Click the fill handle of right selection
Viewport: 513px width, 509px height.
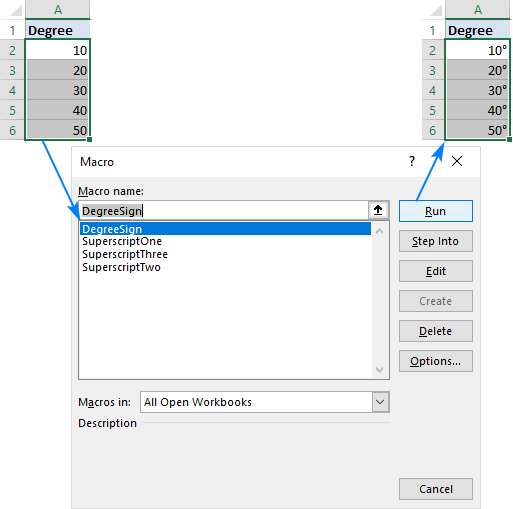509,139
